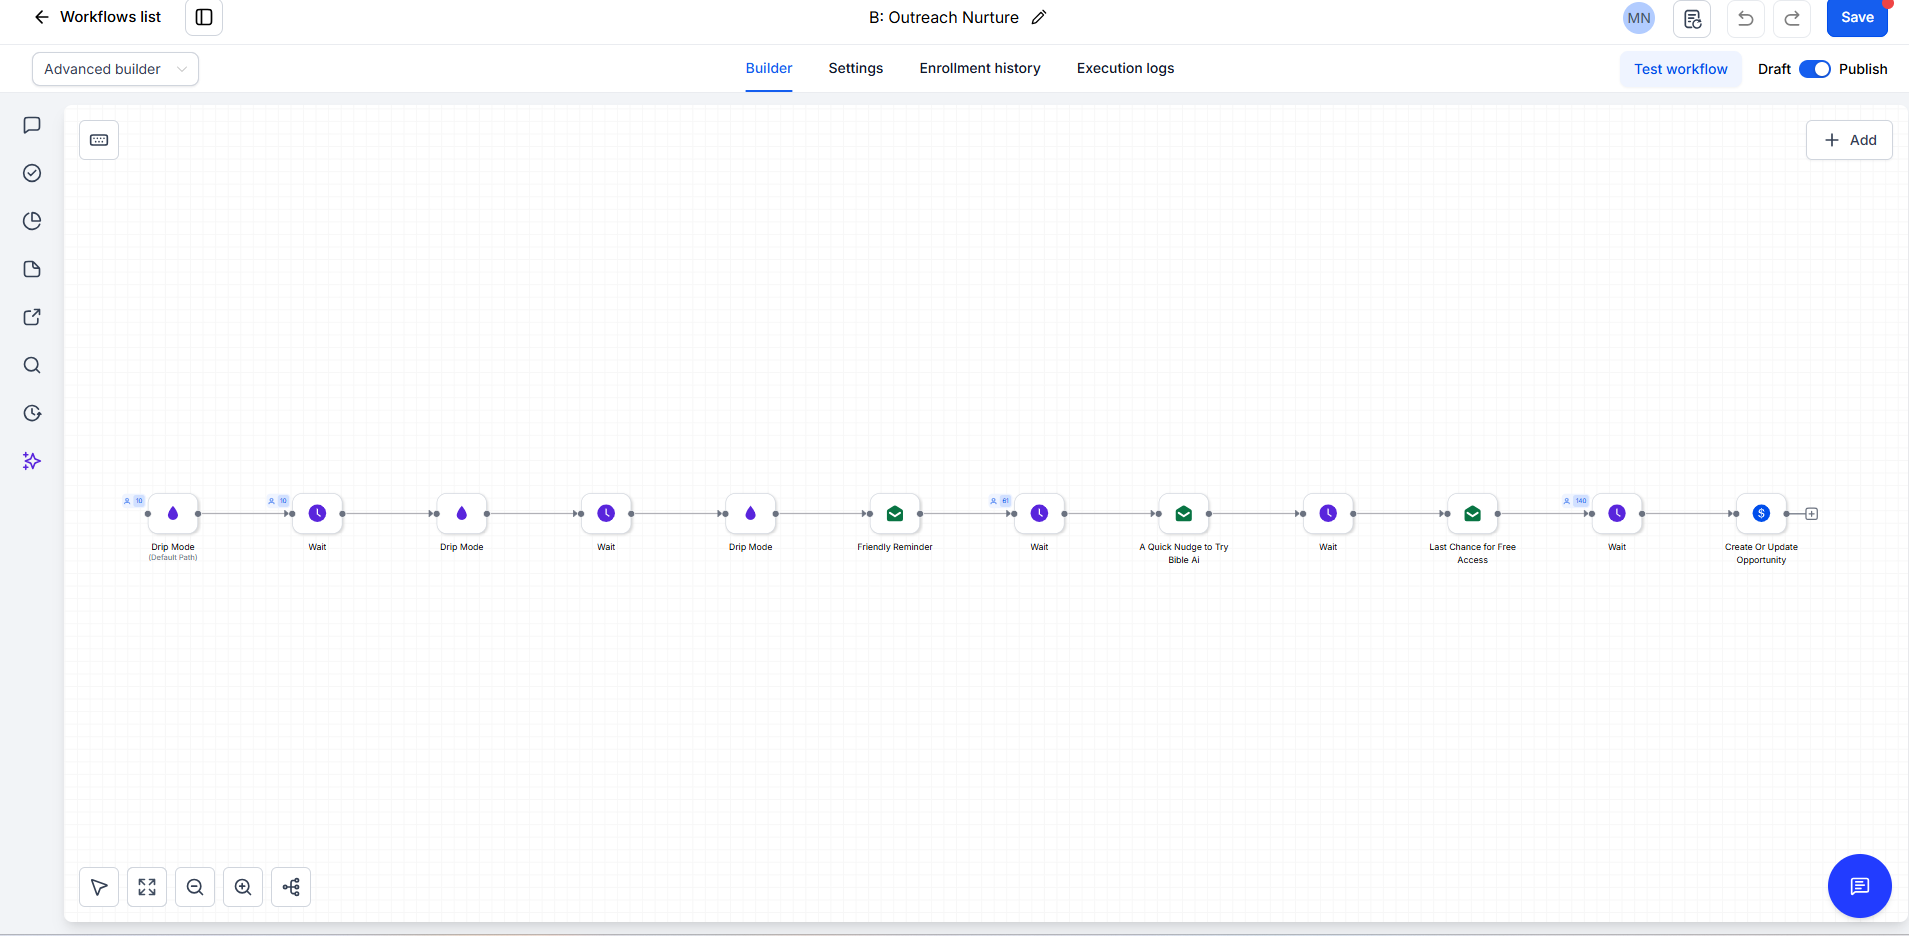Auto-arrange the workflow layout
The height and width of the screenshot is (936, 1909).
pos(291,887)
